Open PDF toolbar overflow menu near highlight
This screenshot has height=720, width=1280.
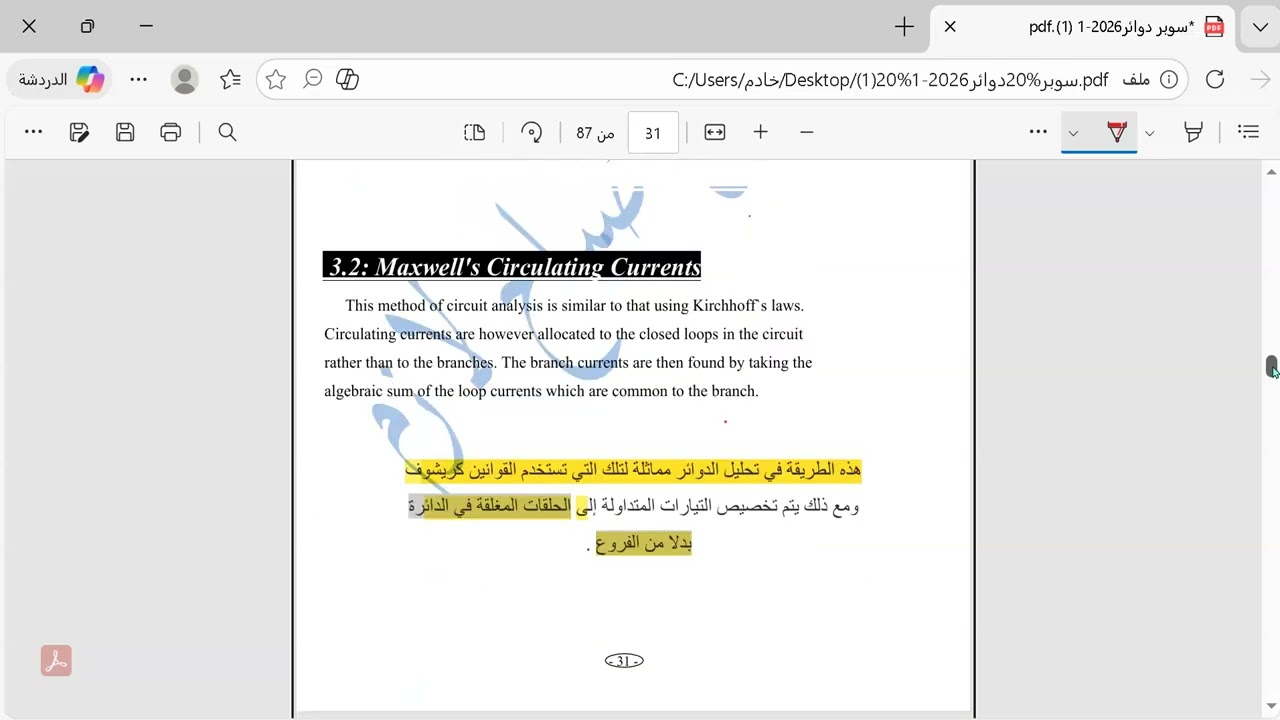(1038, 132)
